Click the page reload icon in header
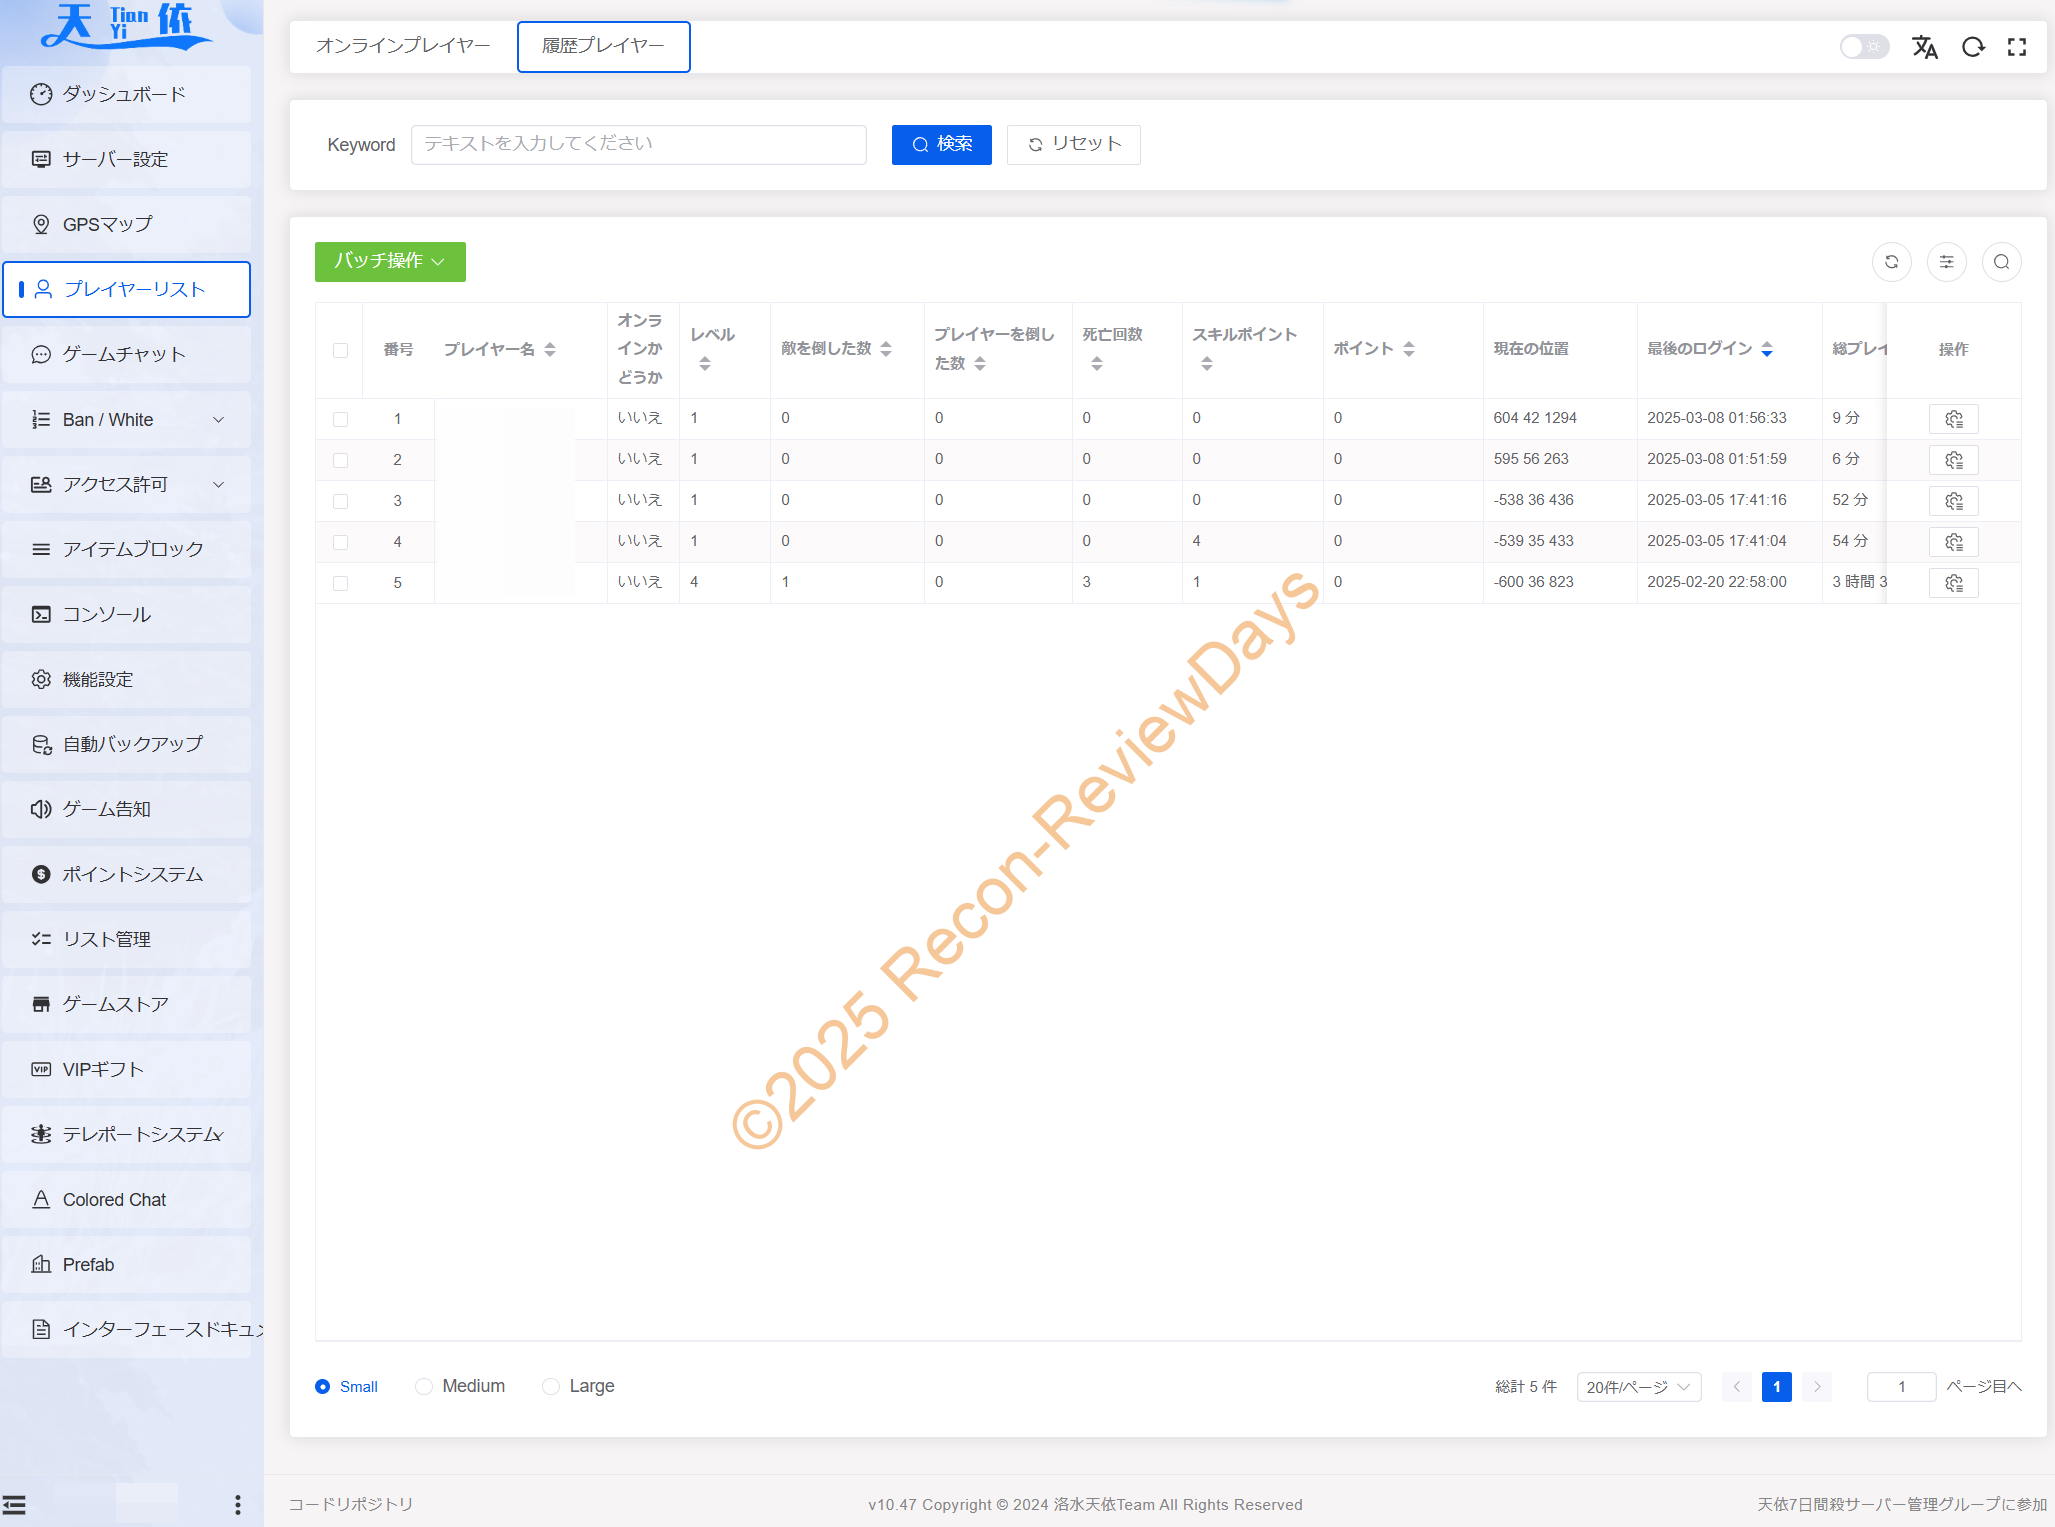2055x1527 pixels. tap(1972, 47)
